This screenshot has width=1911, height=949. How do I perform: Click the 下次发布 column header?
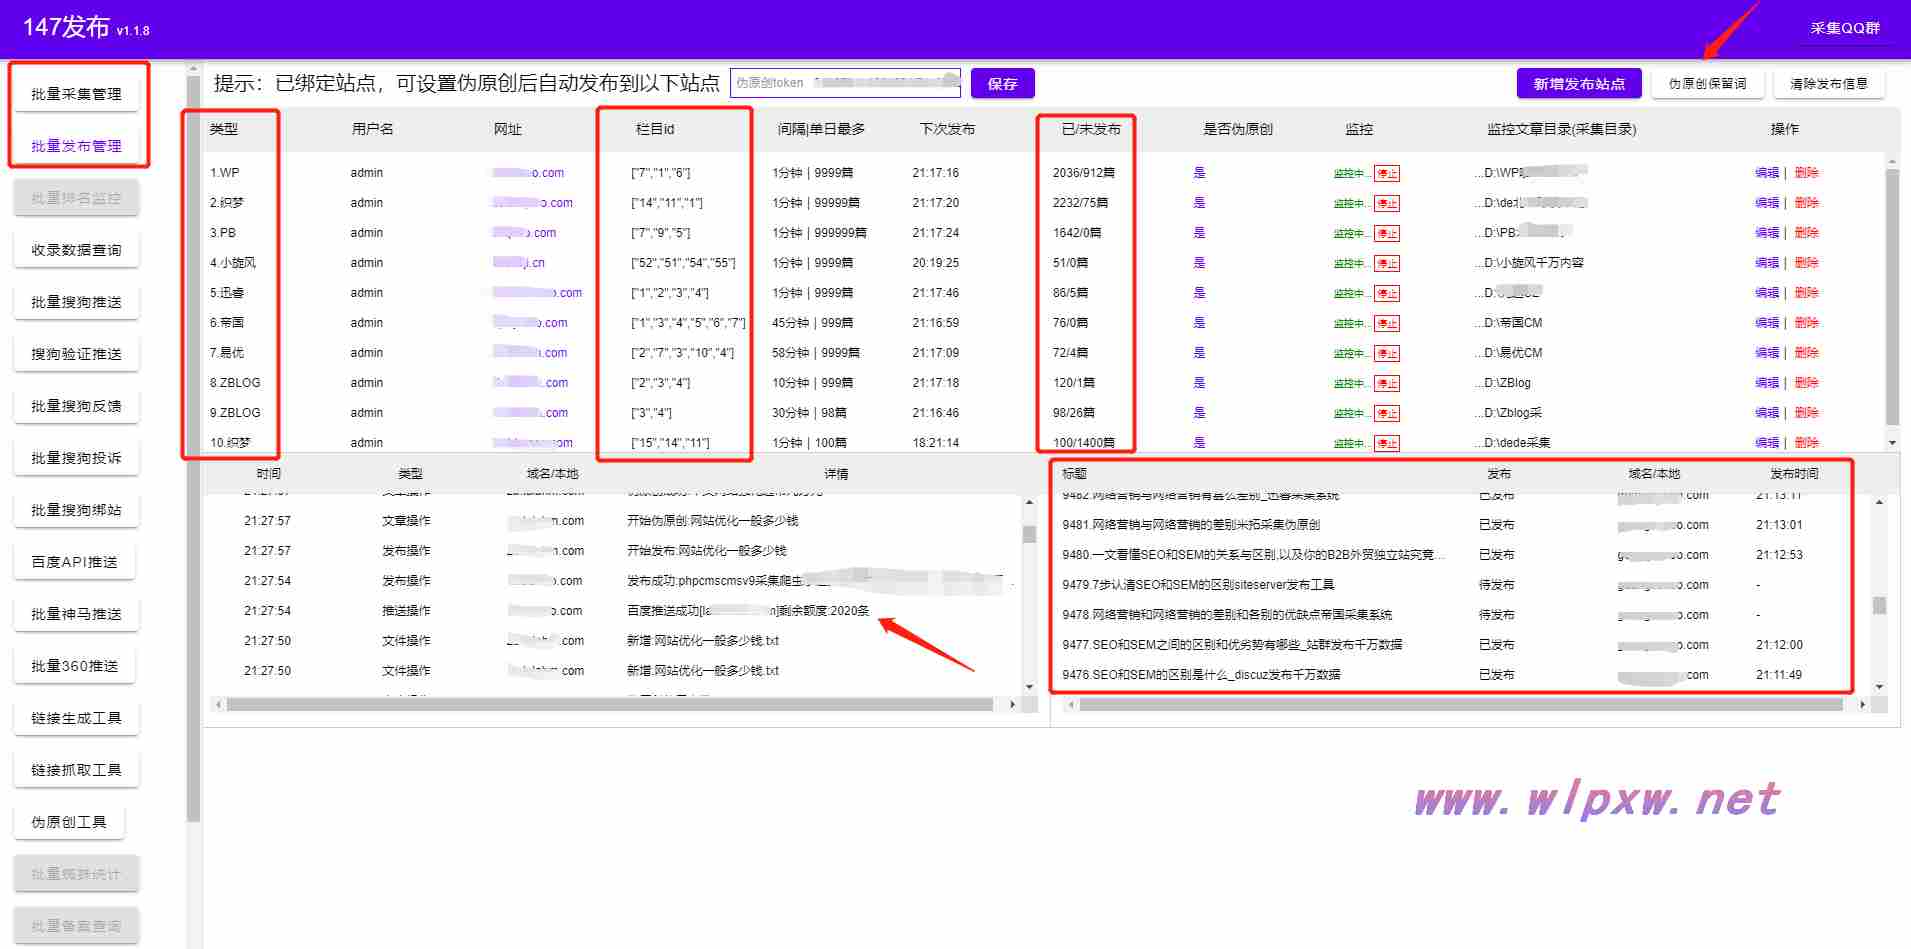coord(947,129)
